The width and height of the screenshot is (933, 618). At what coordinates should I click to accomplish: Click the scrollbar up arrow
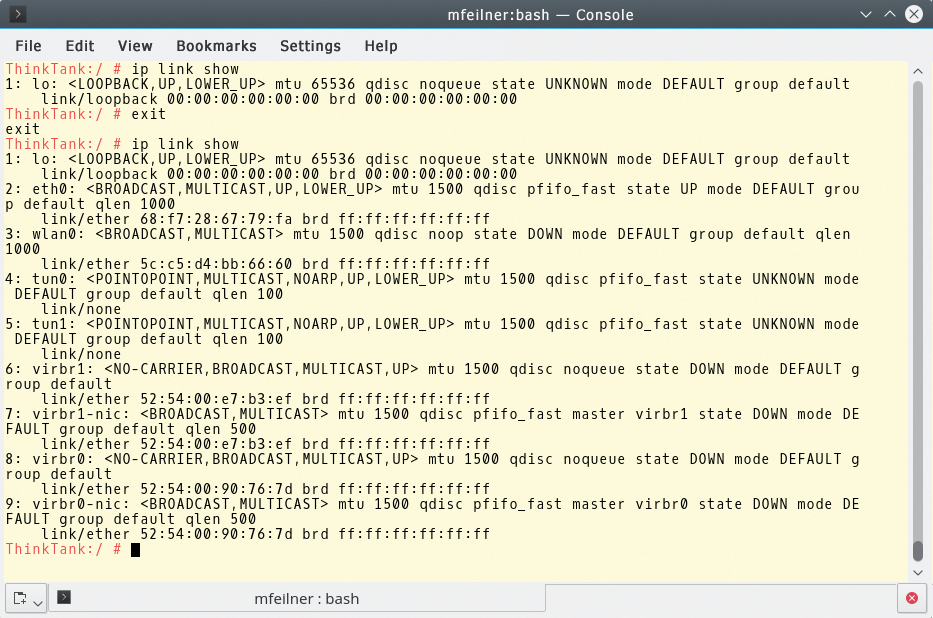[917, 70]
